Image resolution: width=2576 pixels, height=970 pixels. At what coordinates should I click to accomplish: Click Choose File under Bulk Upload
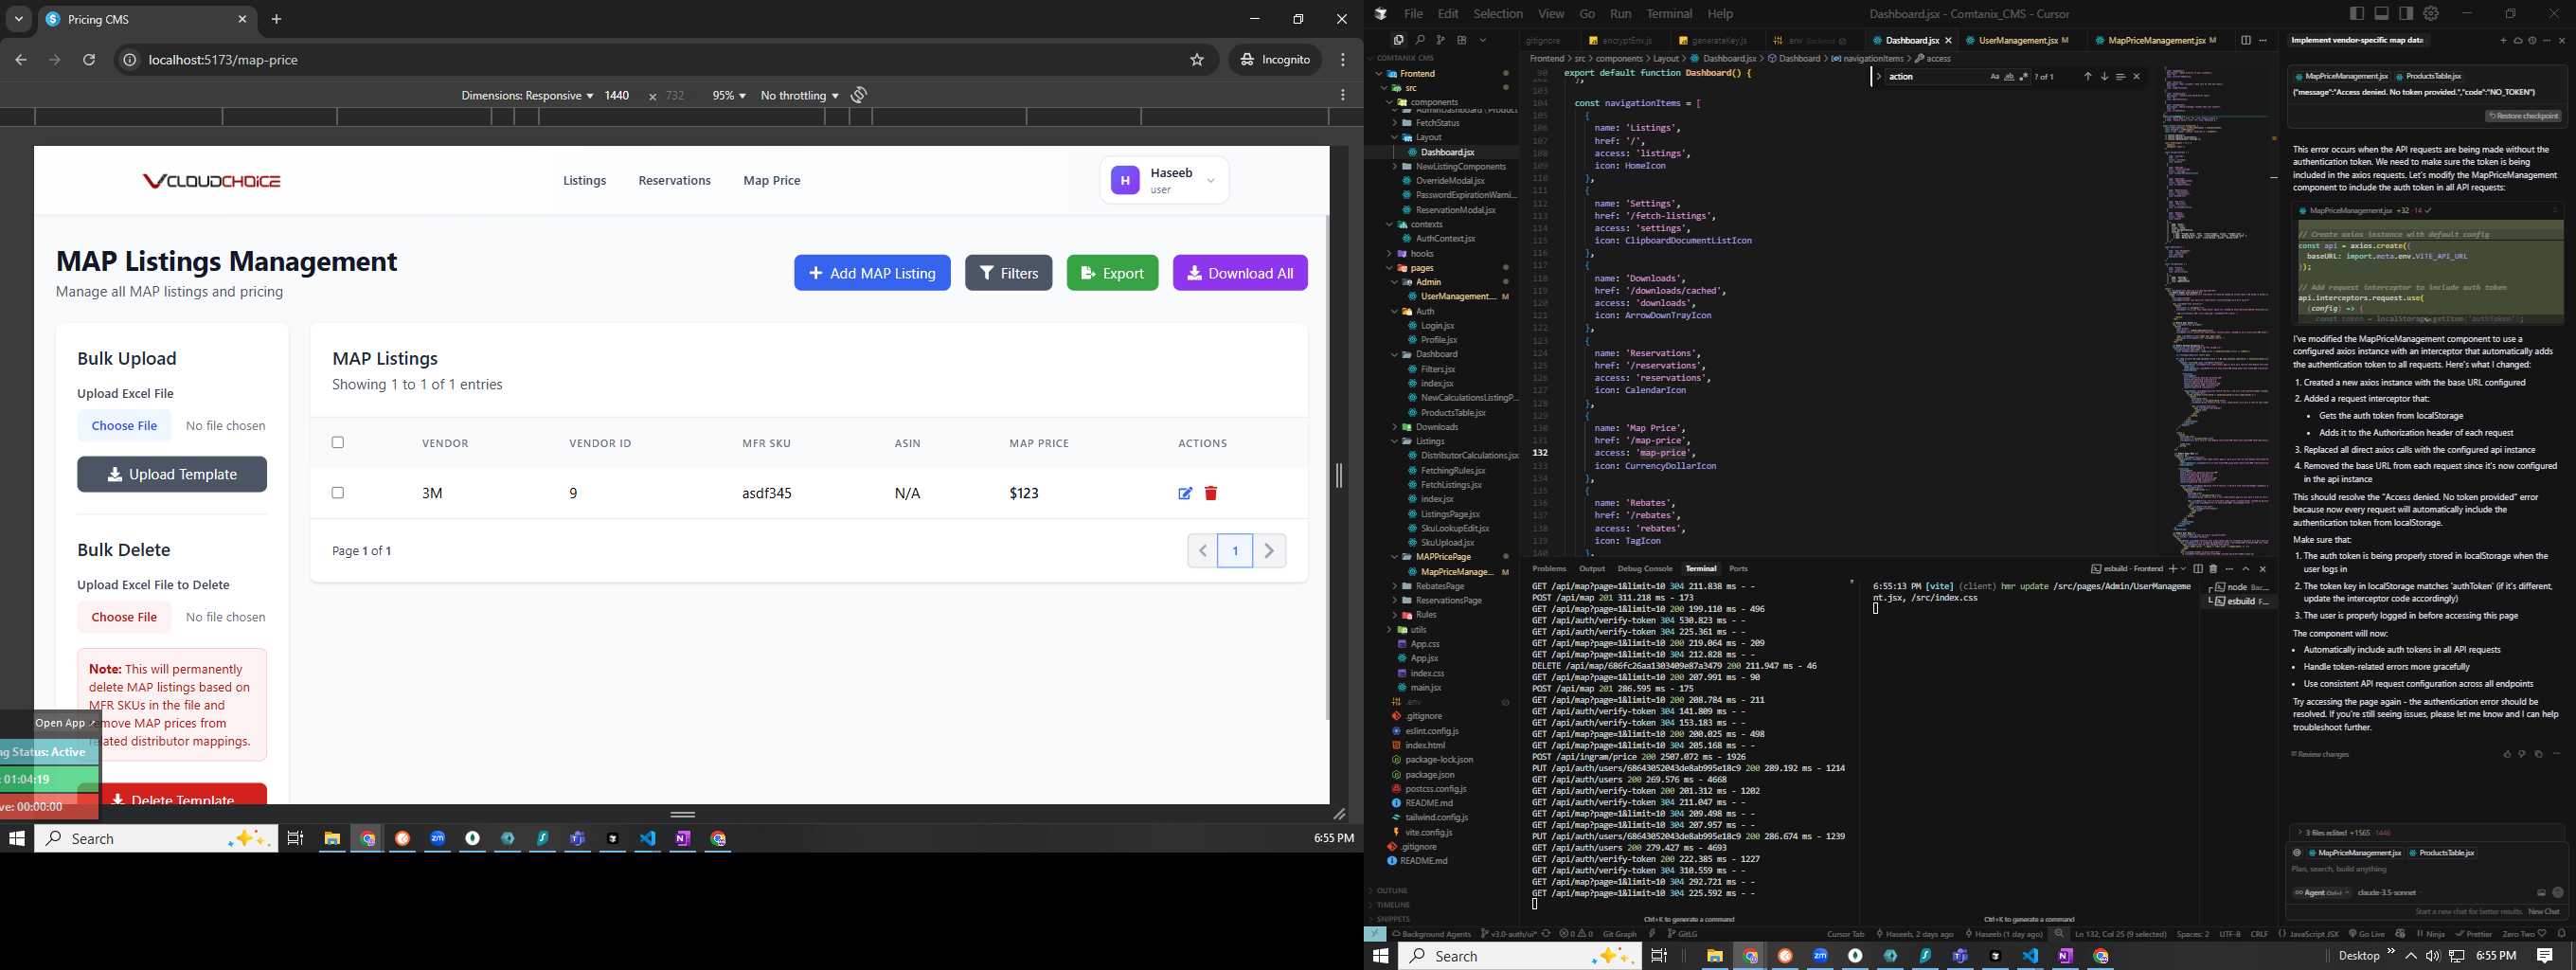click(124, 425)
